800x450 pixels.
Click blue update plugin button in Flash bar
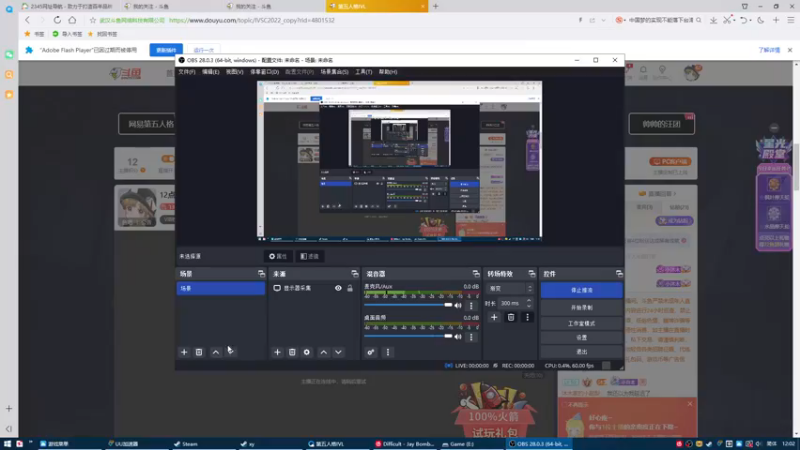click(166, 50)
